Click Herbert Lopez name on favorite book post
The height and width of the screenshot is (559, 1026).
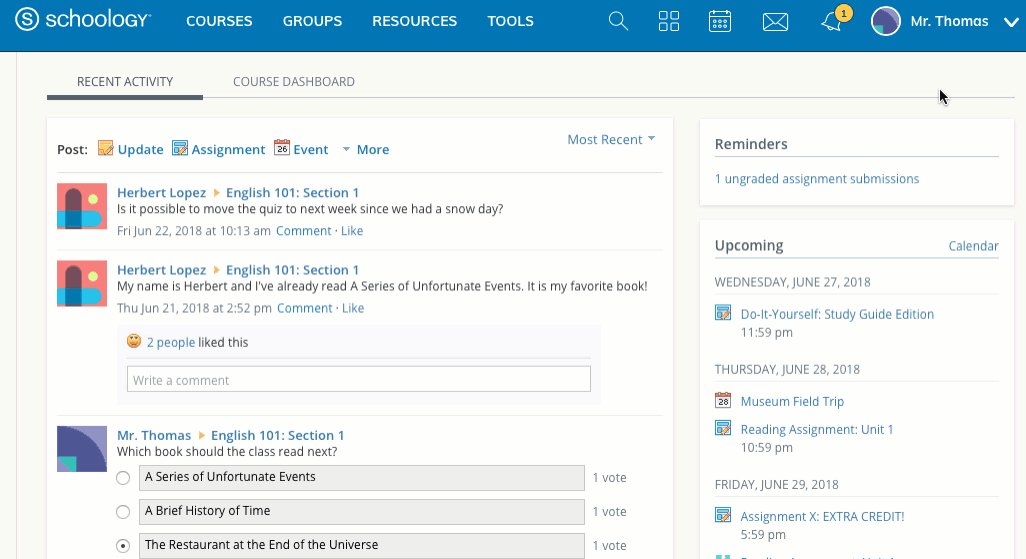[x=162, y=270]
